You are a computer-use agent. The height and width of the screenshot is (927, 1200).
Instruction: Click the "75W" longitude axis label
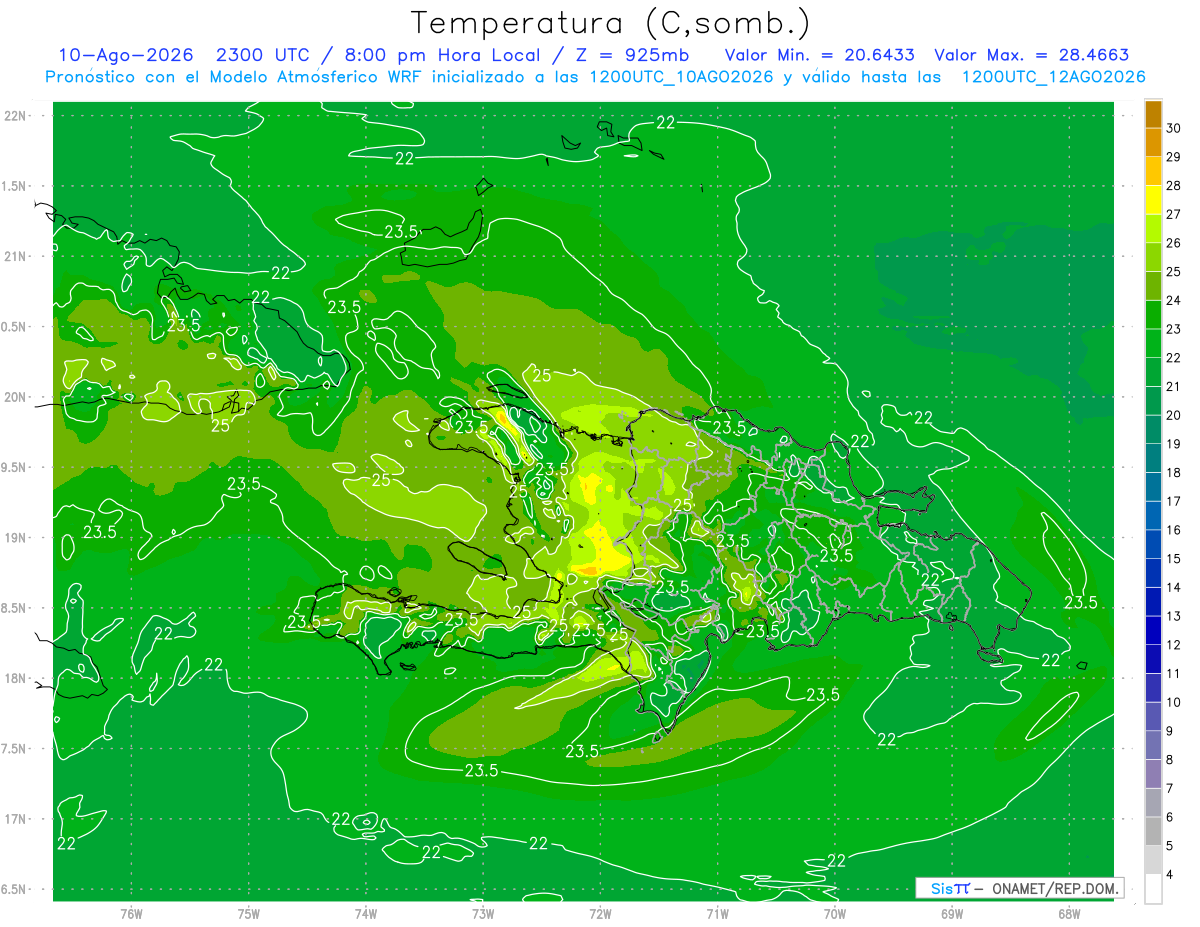click(x=249, y=914)
